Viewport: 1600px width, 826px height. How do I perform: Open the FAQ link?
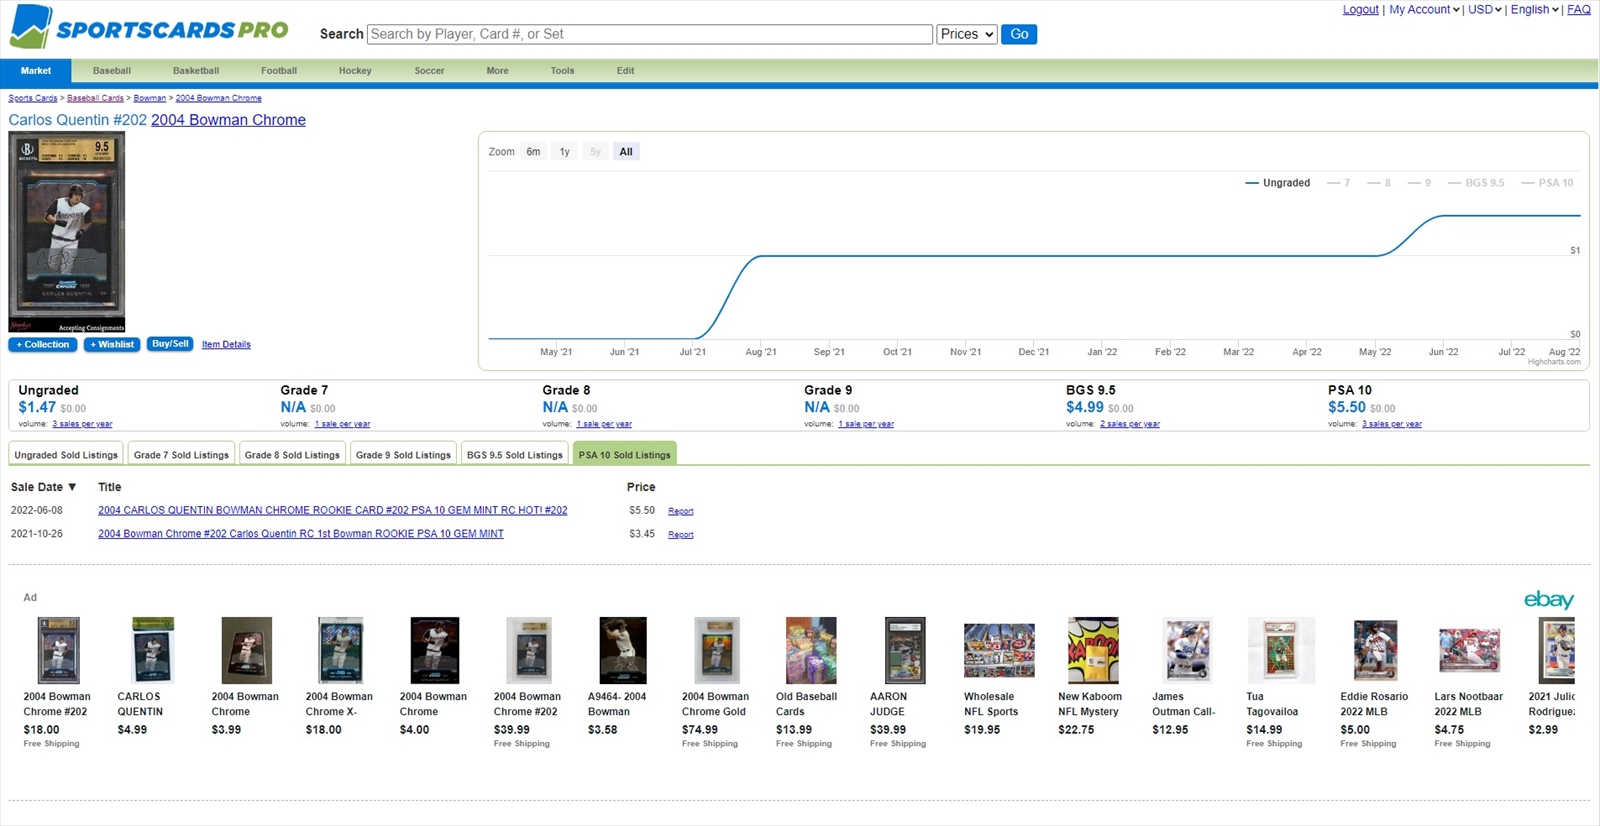pos(1579,10)
